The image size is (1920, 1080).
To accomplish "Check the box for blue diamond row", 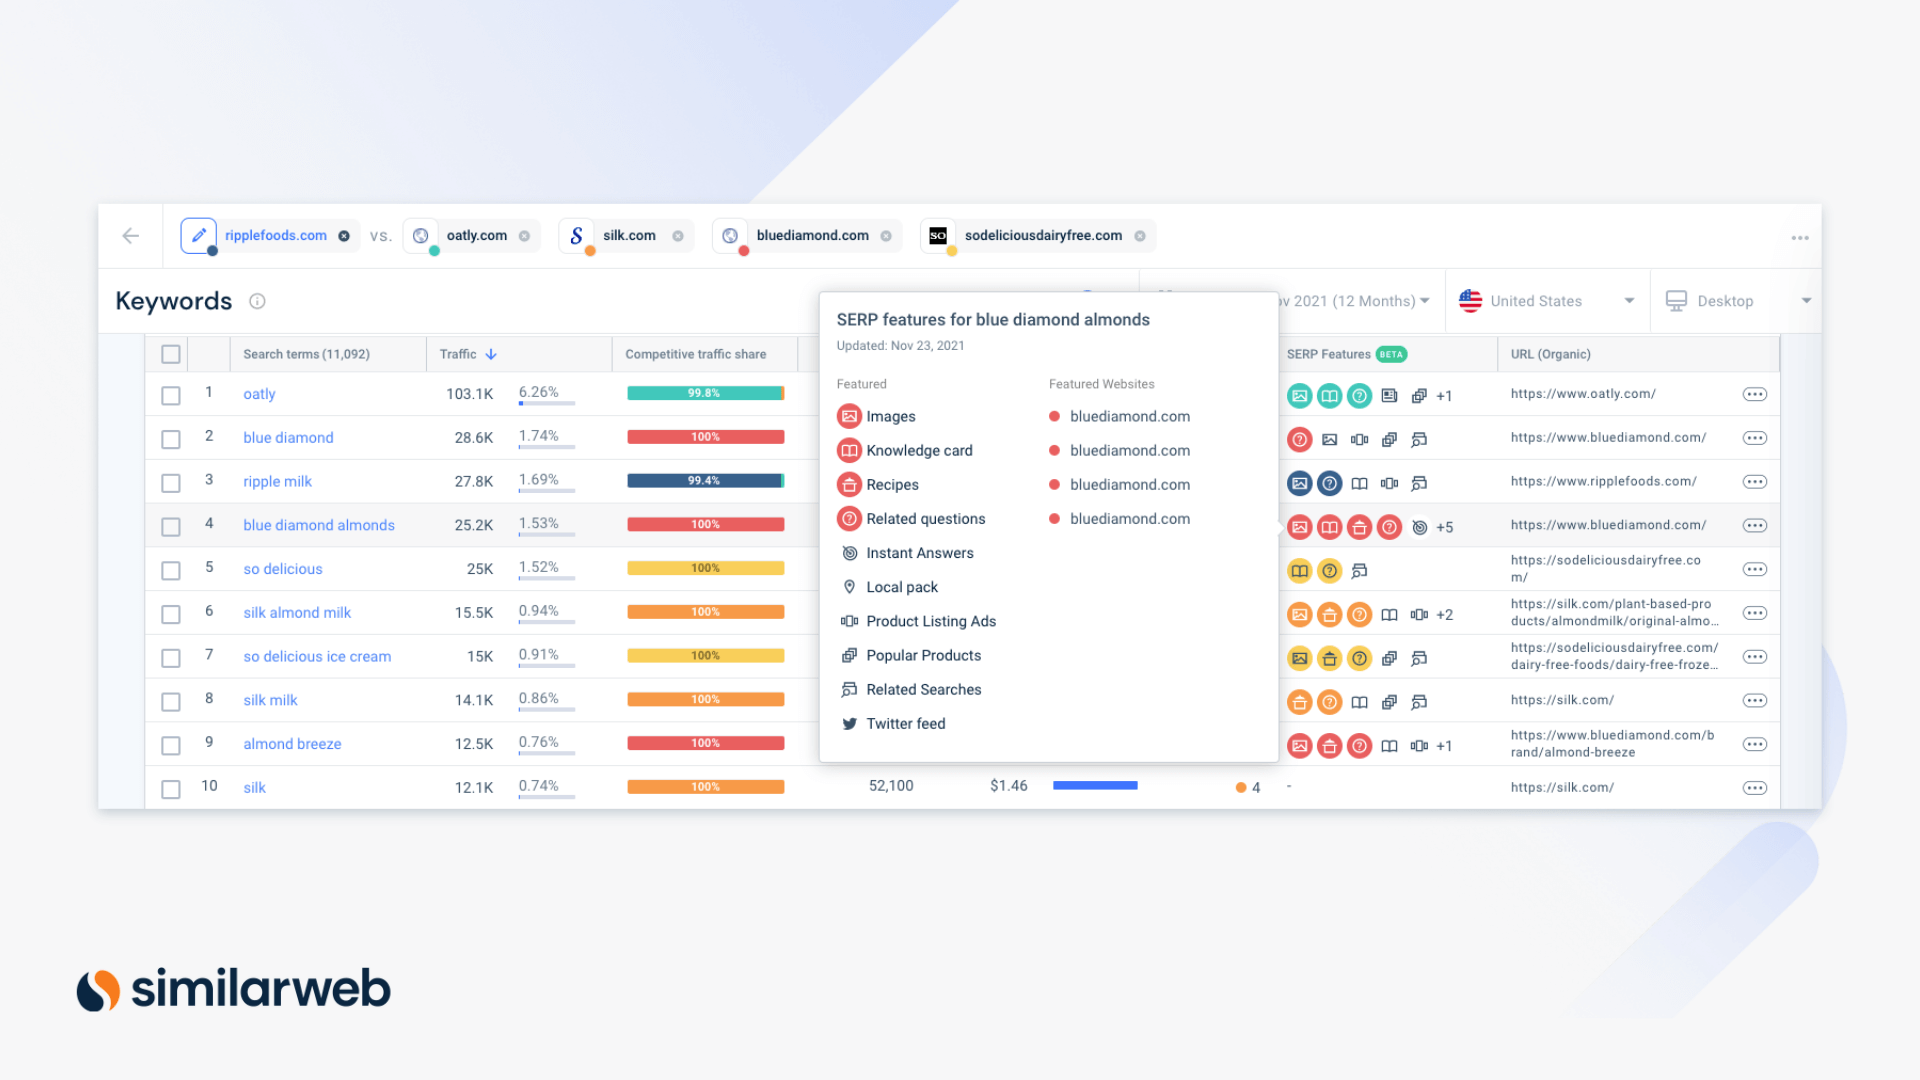I will pyautogui.click(x=171, y=439).
